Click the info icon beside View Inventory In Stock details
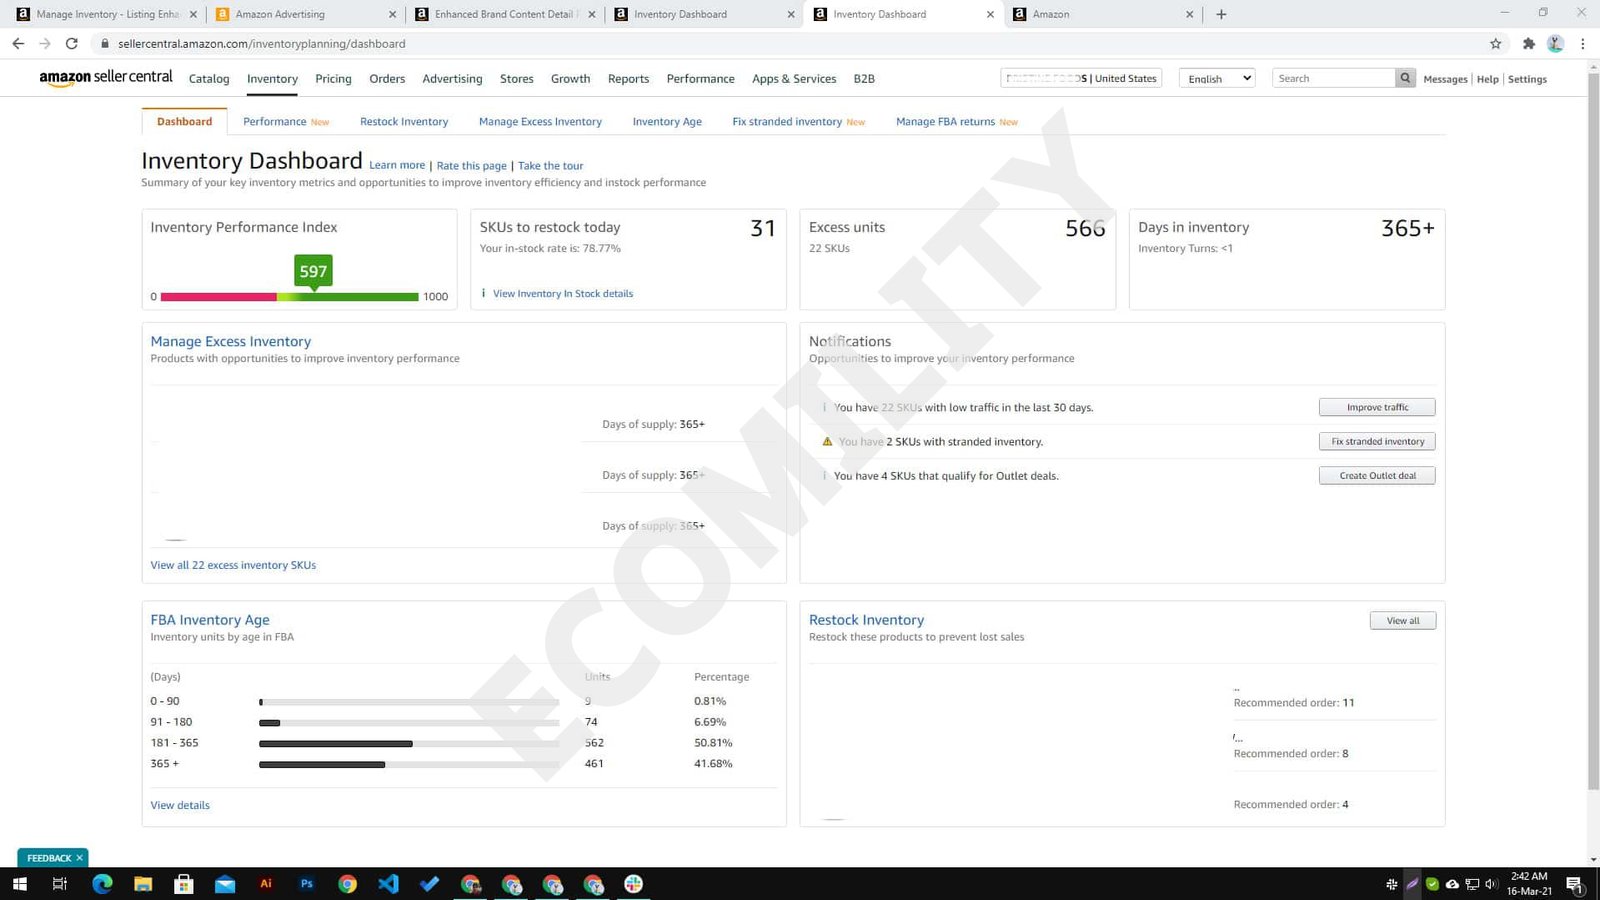Viewport: 1600px width, 900px height. (x=483, y=293)
